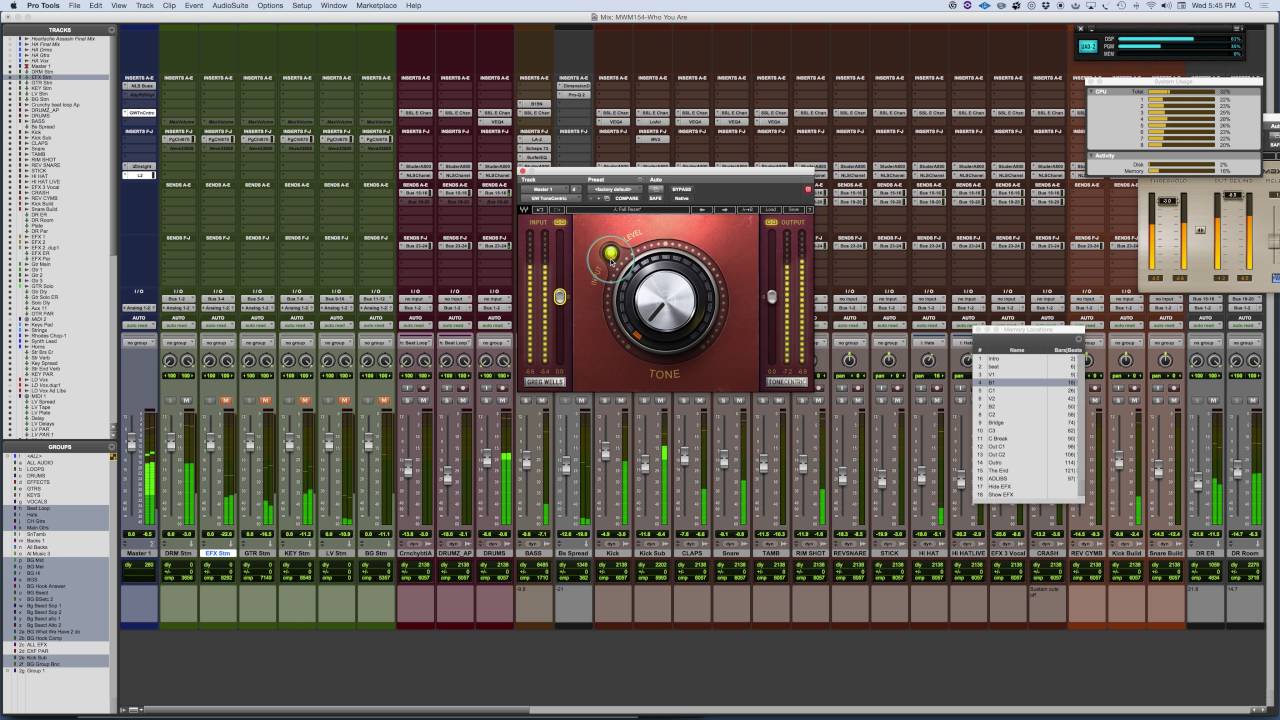Toggle automation SAFE on the plugin
Image resolution: width=1280 pixels, height=720 pixels.
(x=655, y=198)
